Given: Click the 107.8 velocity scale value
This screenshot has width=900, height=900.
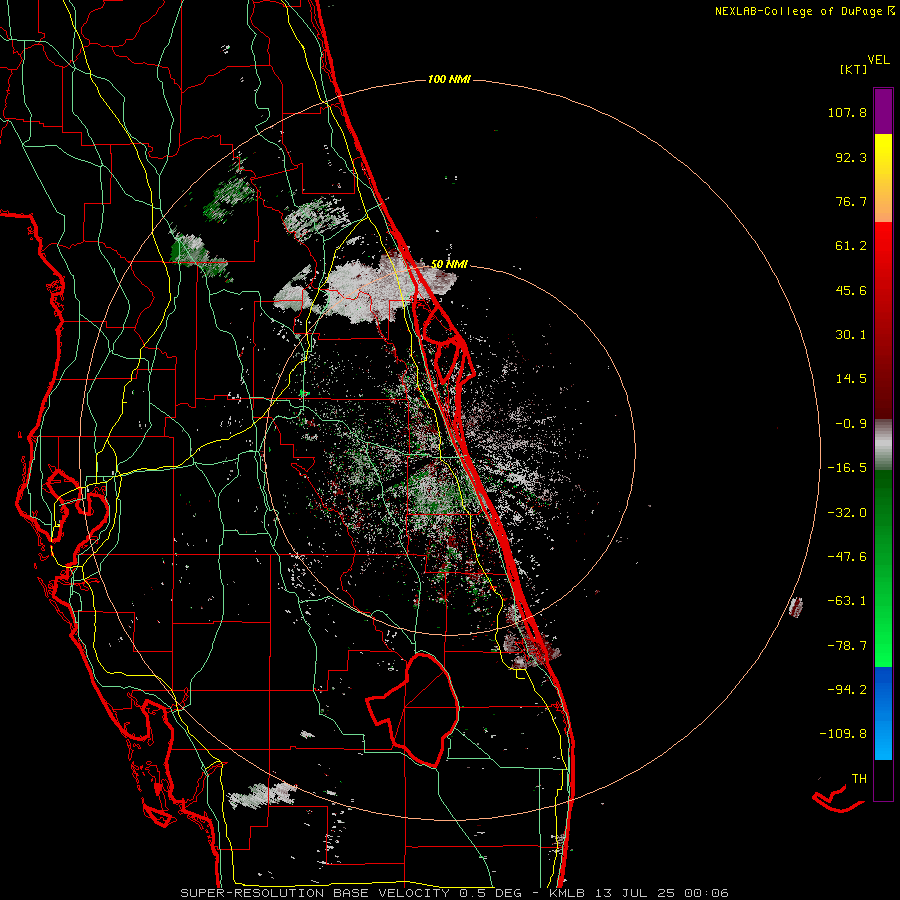Looking at the screenshot, I should [x=847, y=112].
